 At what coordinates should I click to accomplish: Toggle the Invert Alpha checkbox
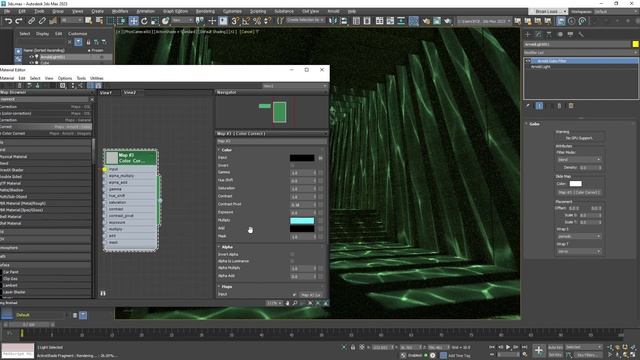292,254
